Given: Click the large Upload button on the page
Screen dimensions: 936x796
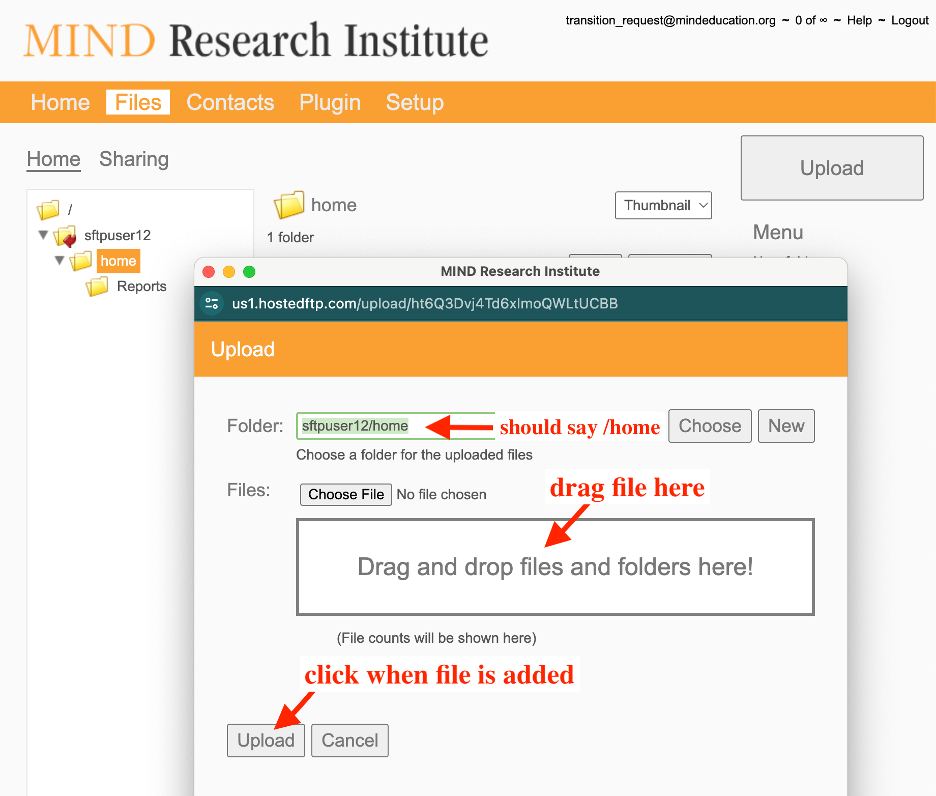Looking at the screenshot, I should tap(832, 168).
